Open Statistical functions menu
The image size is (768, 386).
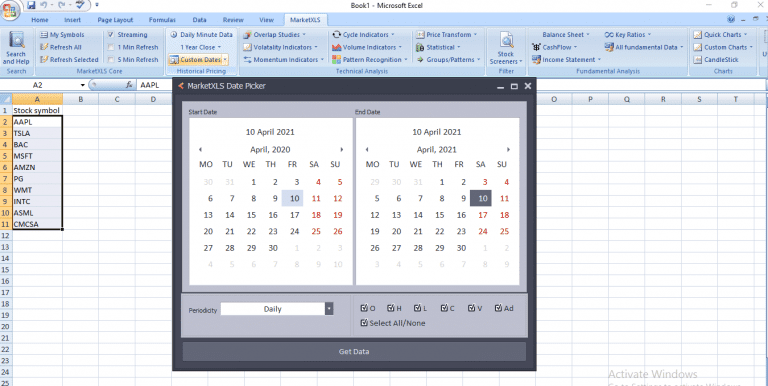point(438,47)
